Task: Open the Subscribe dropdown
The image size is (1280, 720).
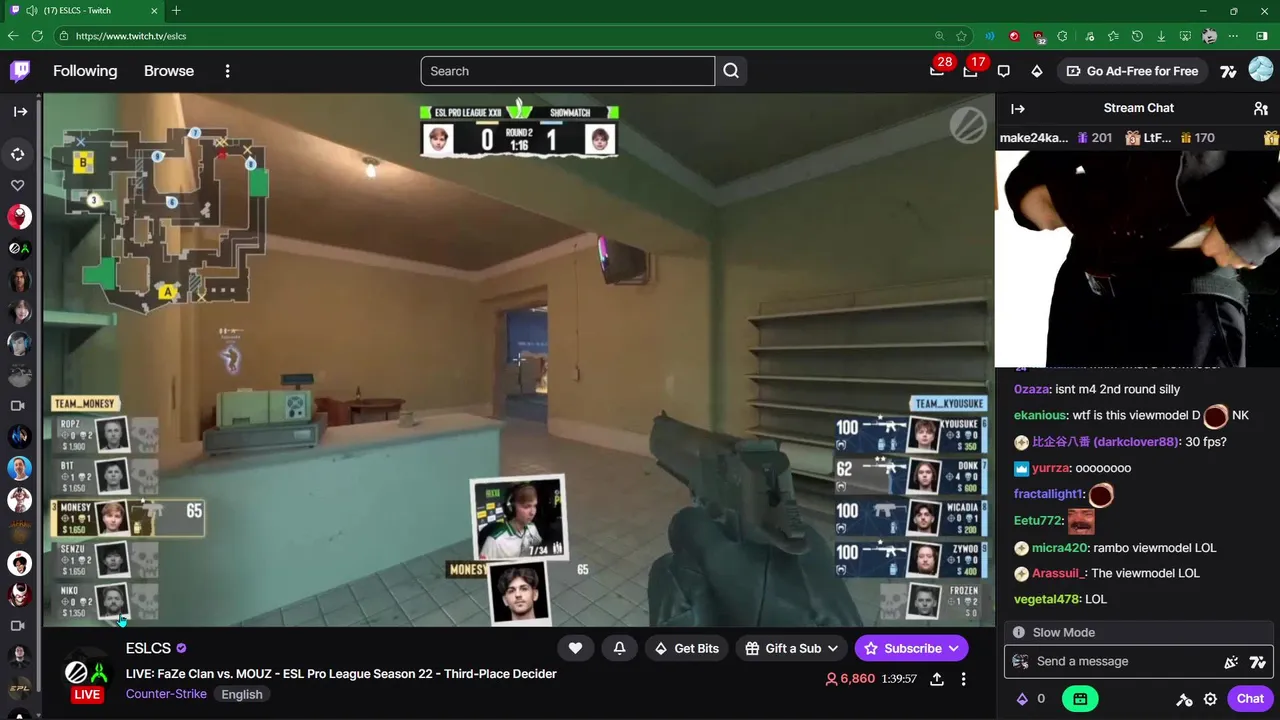Action: coord(911,648)
